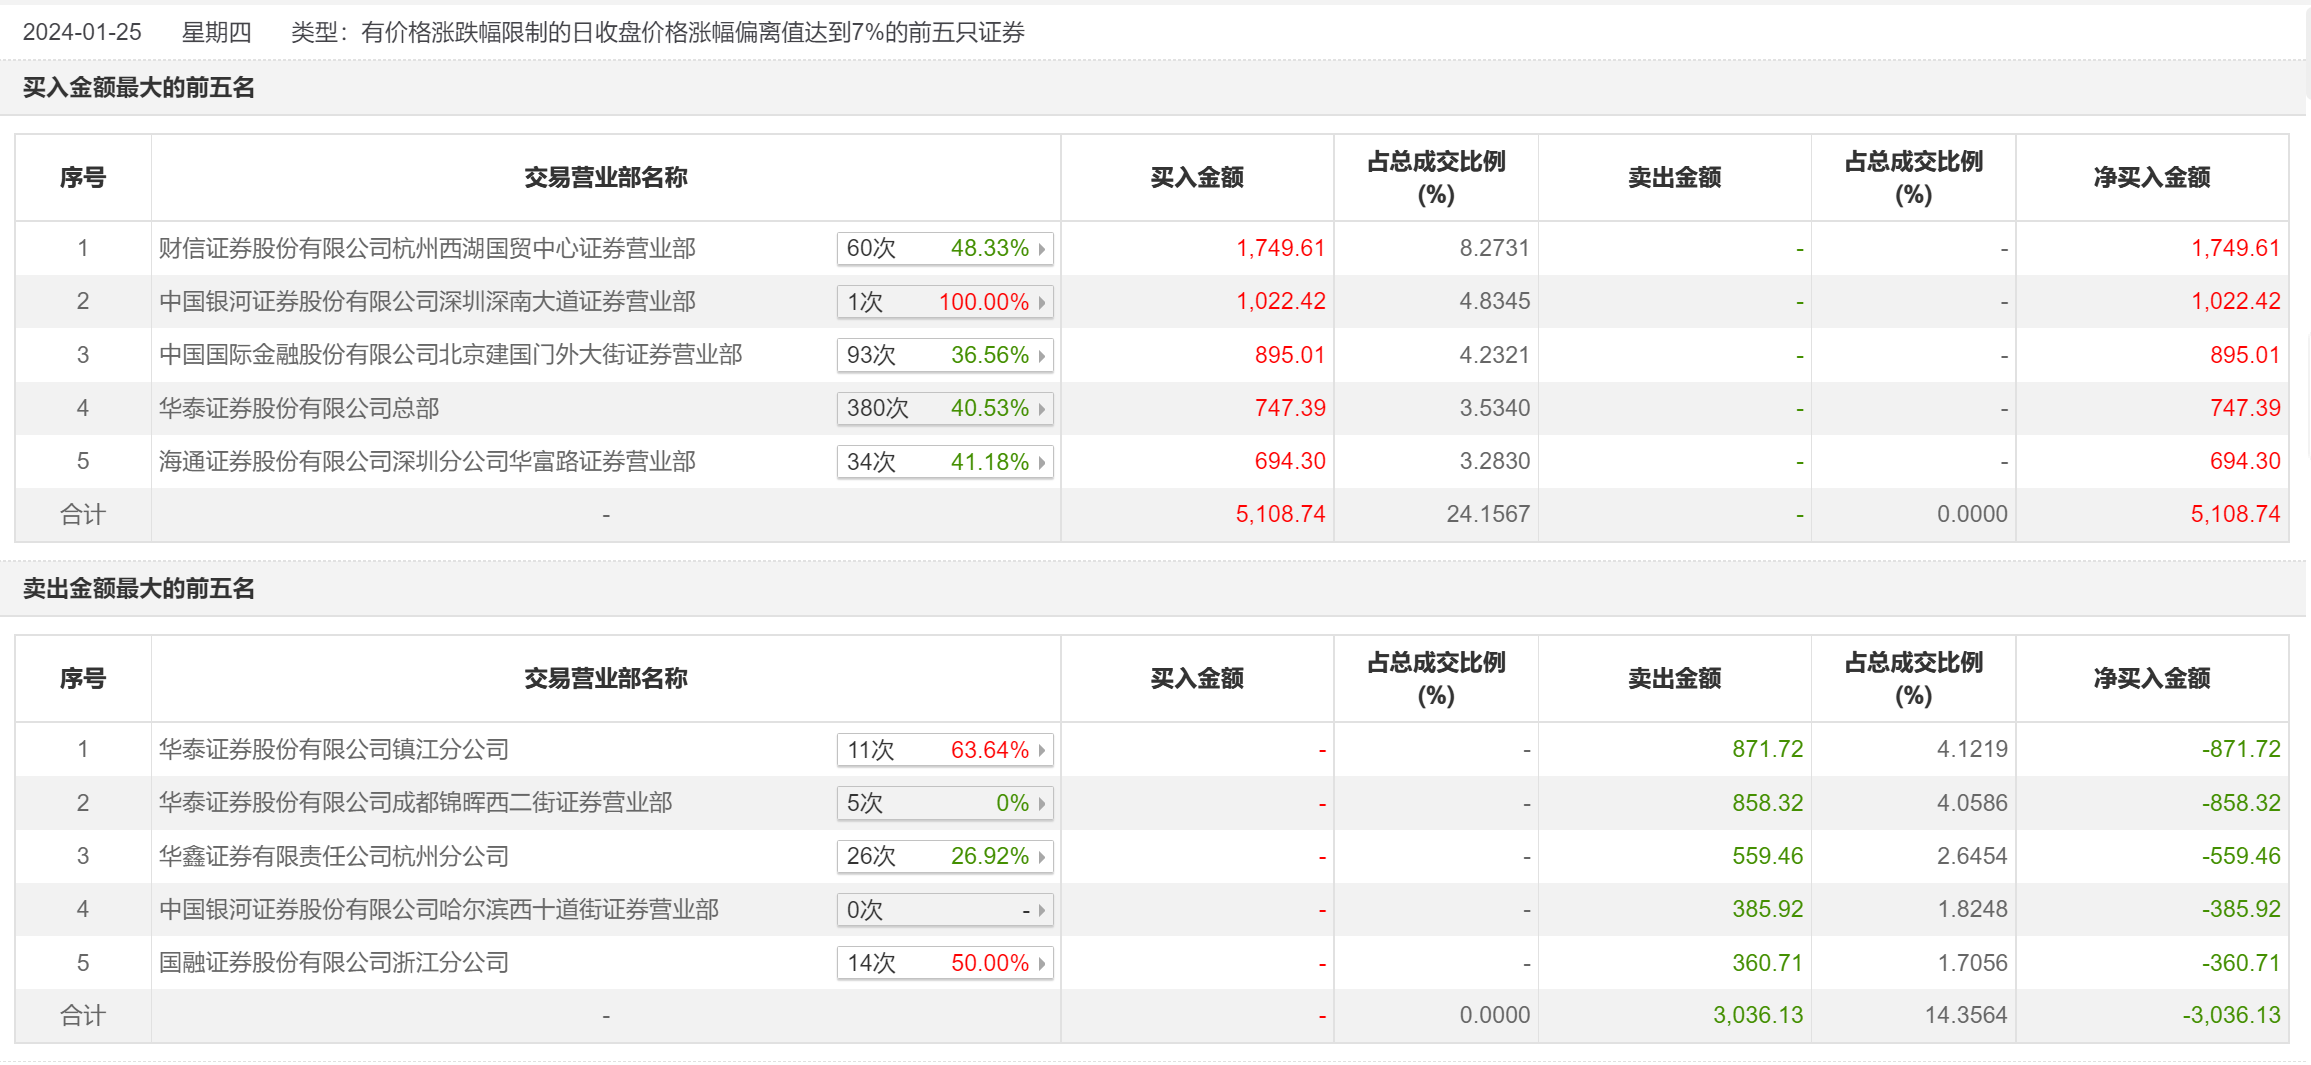Select buy amount 1,749.61 in row 1

1280,248
